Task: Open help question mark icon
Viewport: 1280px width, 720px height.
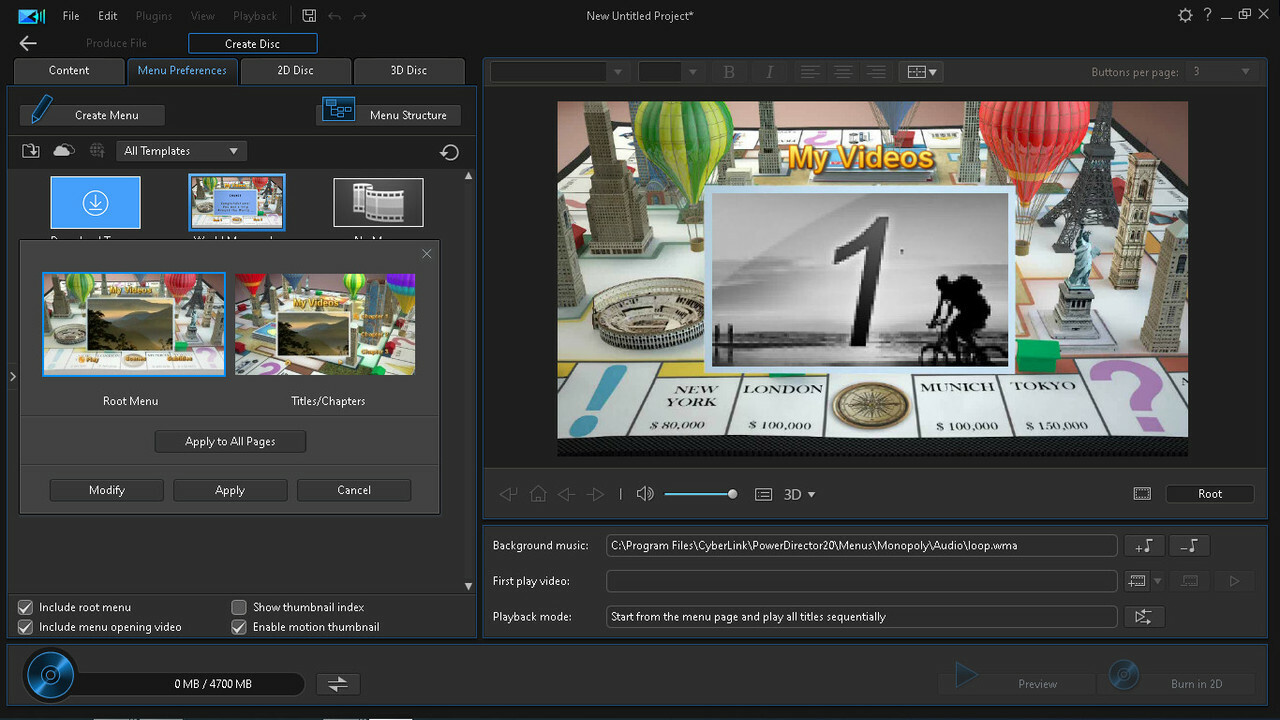Action: pyautogui.click(x=1208, y=15)
